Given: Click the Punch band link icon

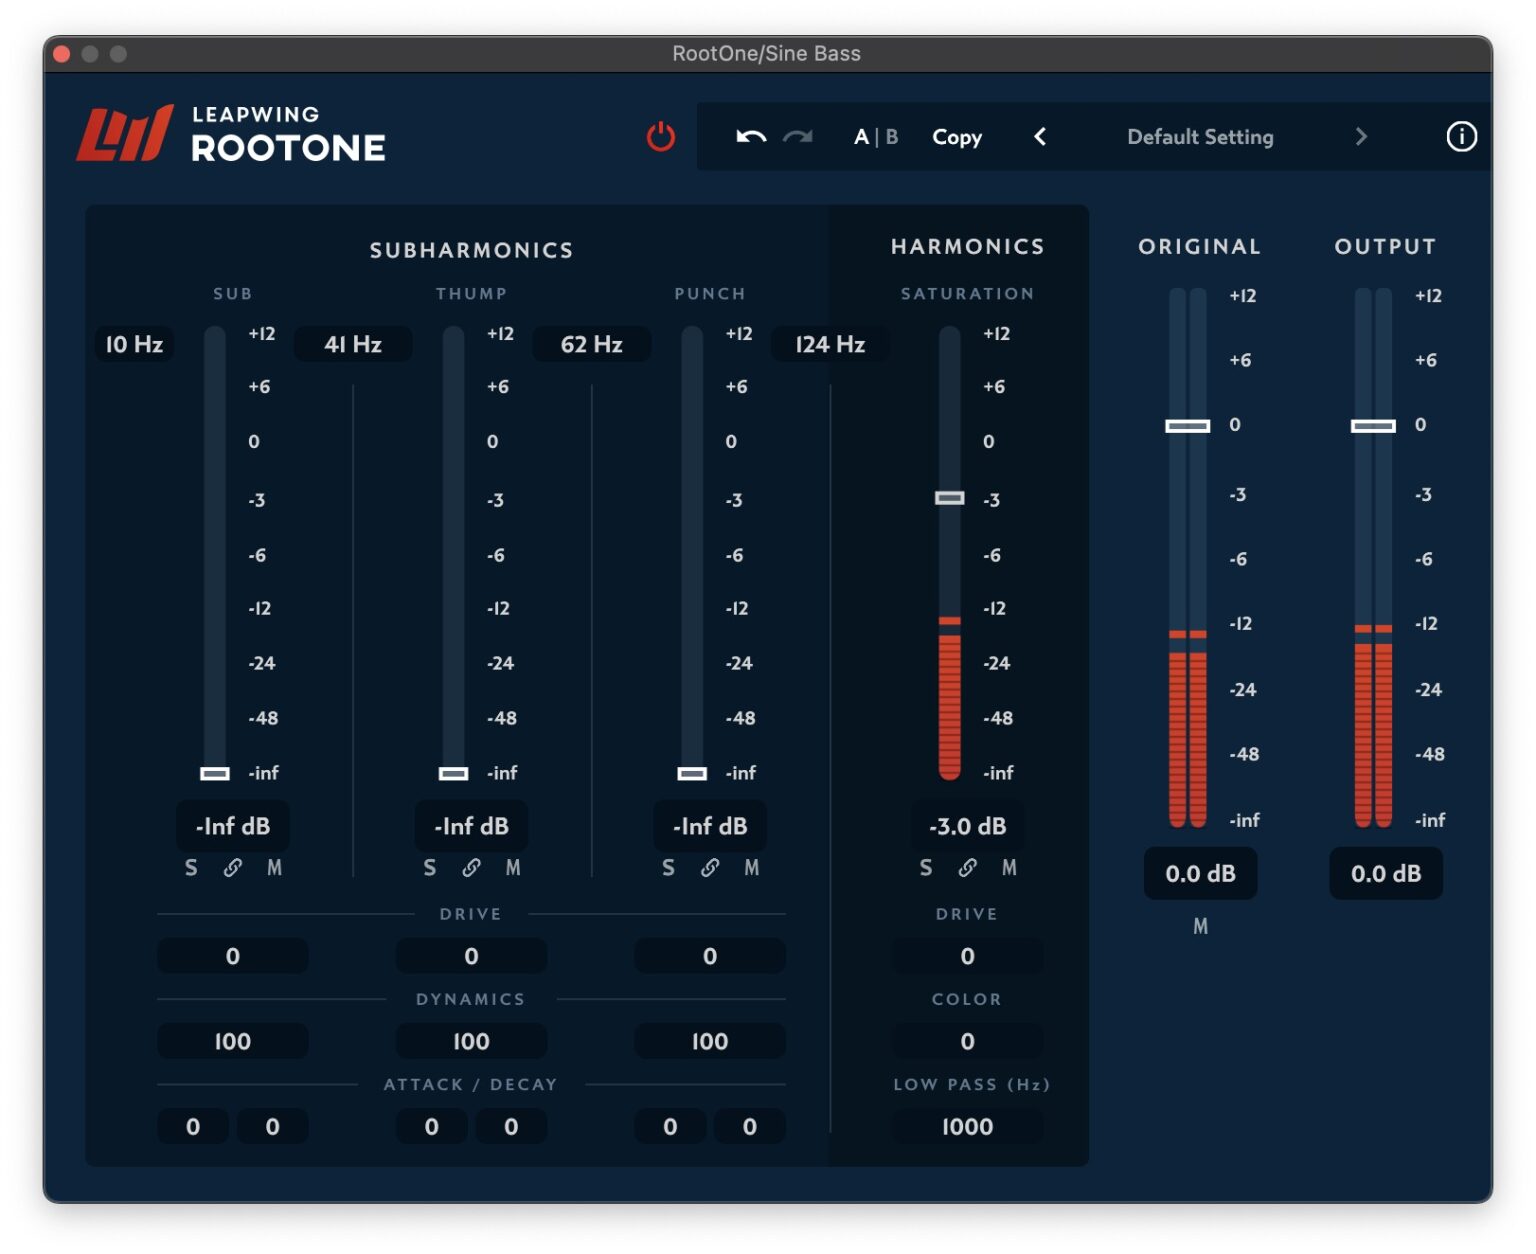Looking at the screenshot, I should (710, 868).
